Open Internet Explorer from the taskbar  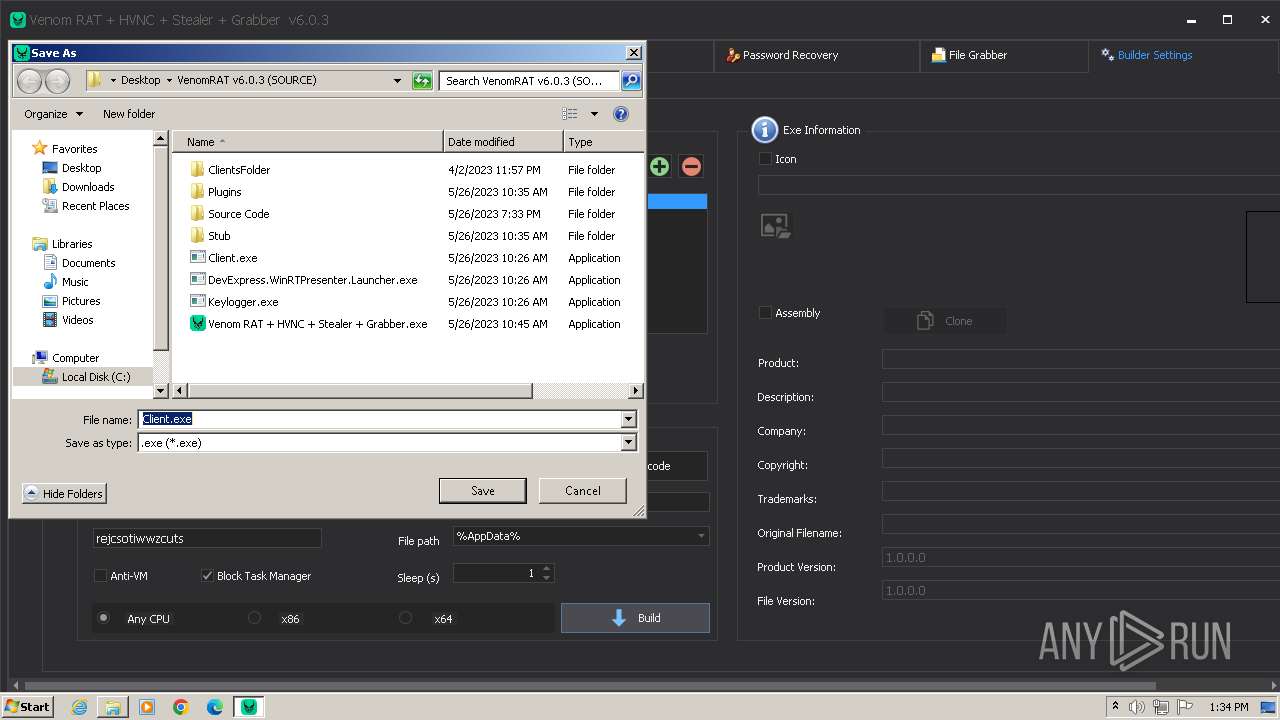click(79, 707)
